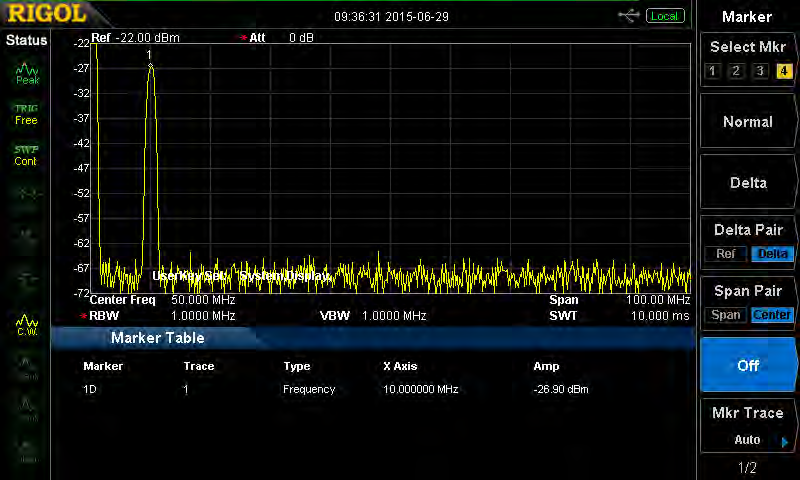This screenshot has width=800, height=480.
Task: Click the Marker Table header tab
Action: (158, 338)
